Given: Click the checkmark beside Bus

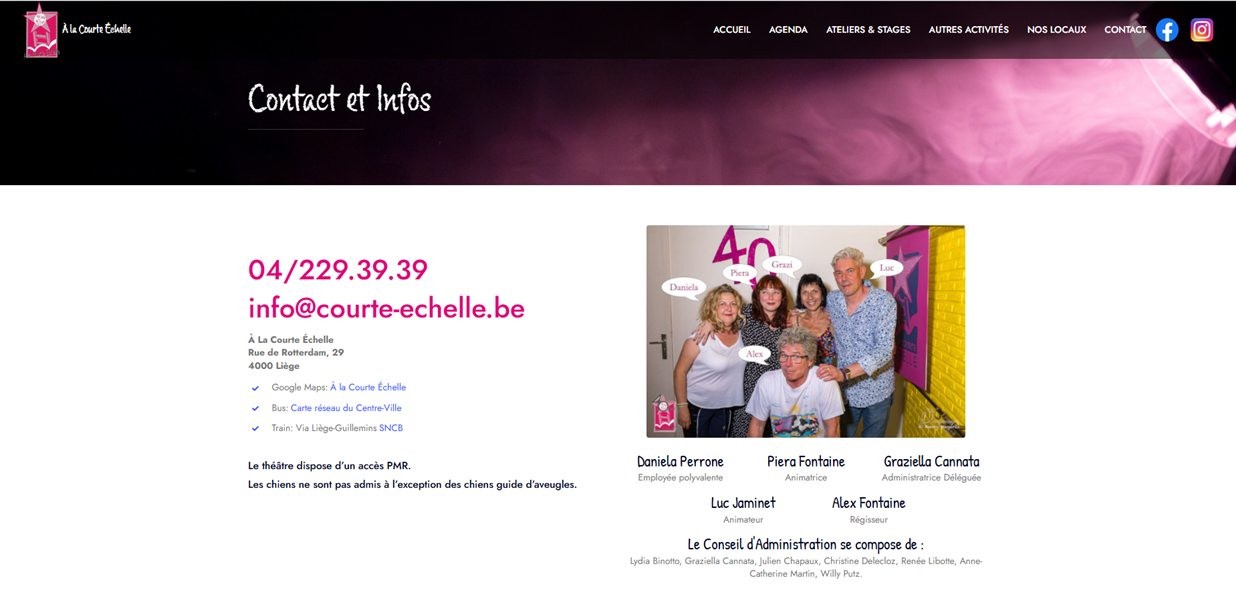Looking at the screenshot, I should (x=256, y=408).
